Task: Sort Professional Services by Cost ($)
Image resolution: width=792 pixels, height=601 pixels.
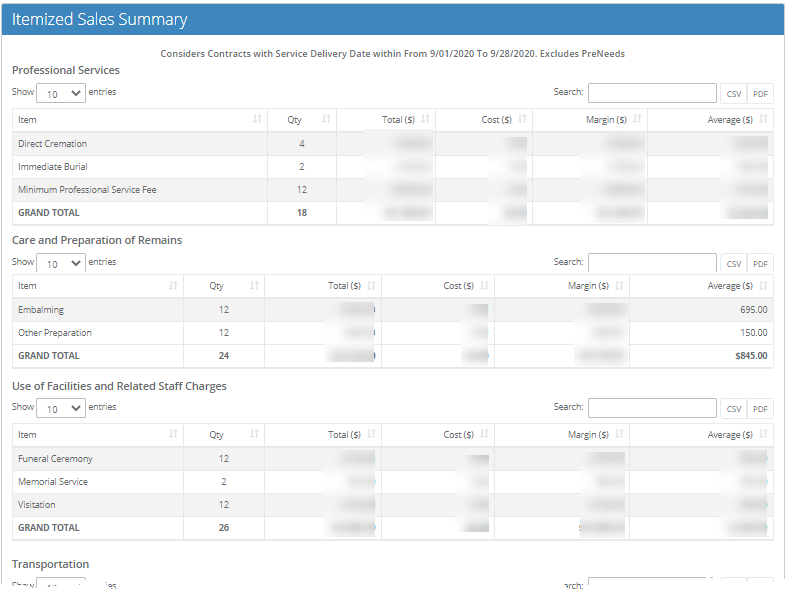Action: pyautogui.click(x=484, y=120)
